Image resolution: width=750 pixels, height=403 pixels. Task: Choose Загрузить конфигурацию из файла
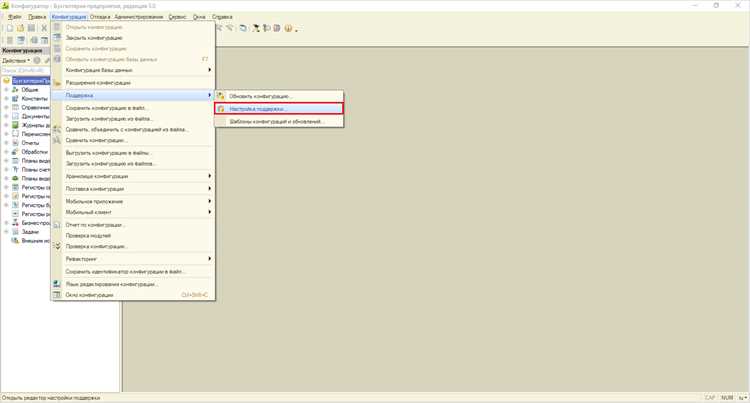tap(133, 119)
